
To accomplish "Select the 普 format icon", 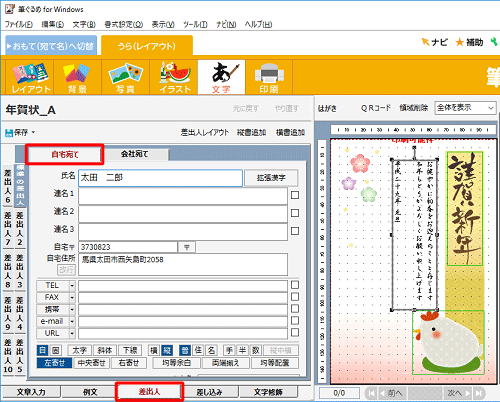I will pyautogui.click(x=185, y=350).
